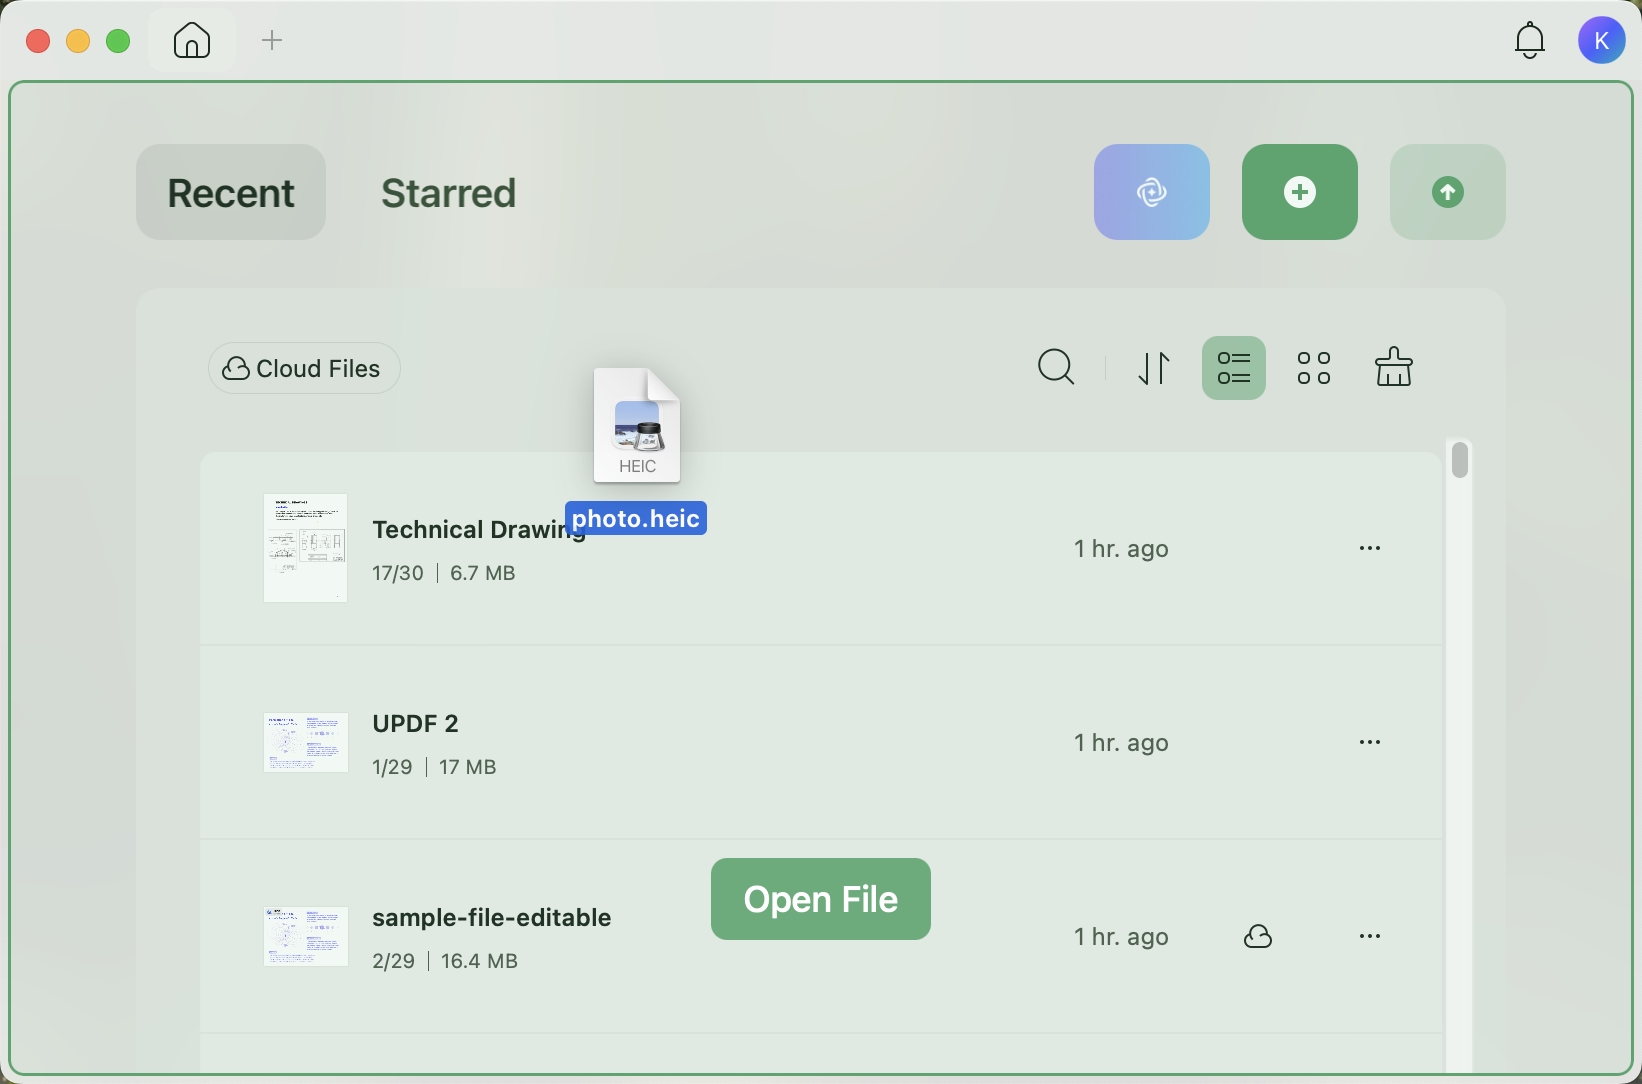Click the HEIC file icon

tap(637, 425)
